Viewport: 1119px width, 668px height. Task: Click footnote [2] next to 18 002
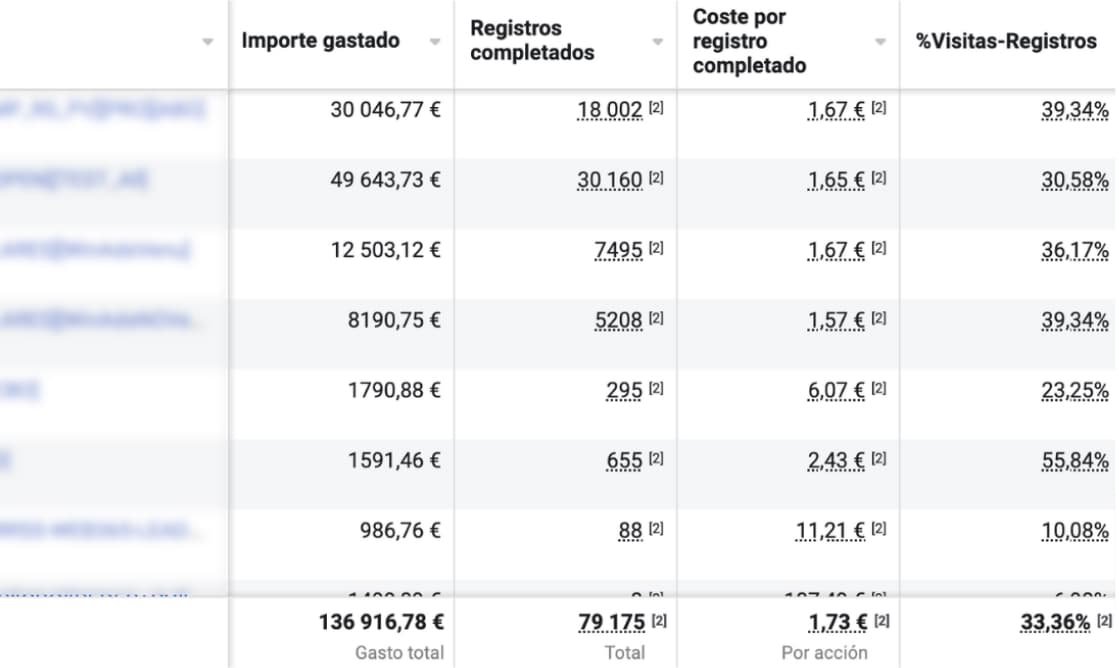(656, 108)
